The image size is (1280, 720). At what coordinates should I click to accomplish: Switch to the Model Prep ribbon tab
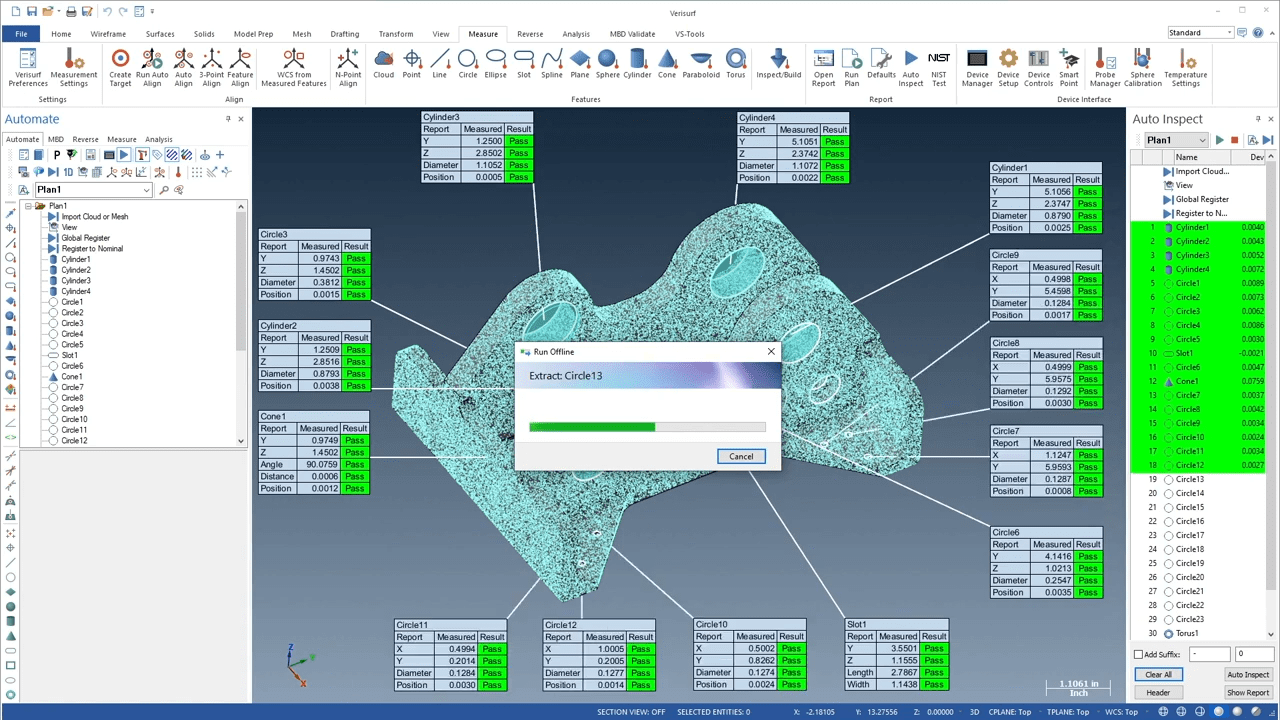coord(253,34)
